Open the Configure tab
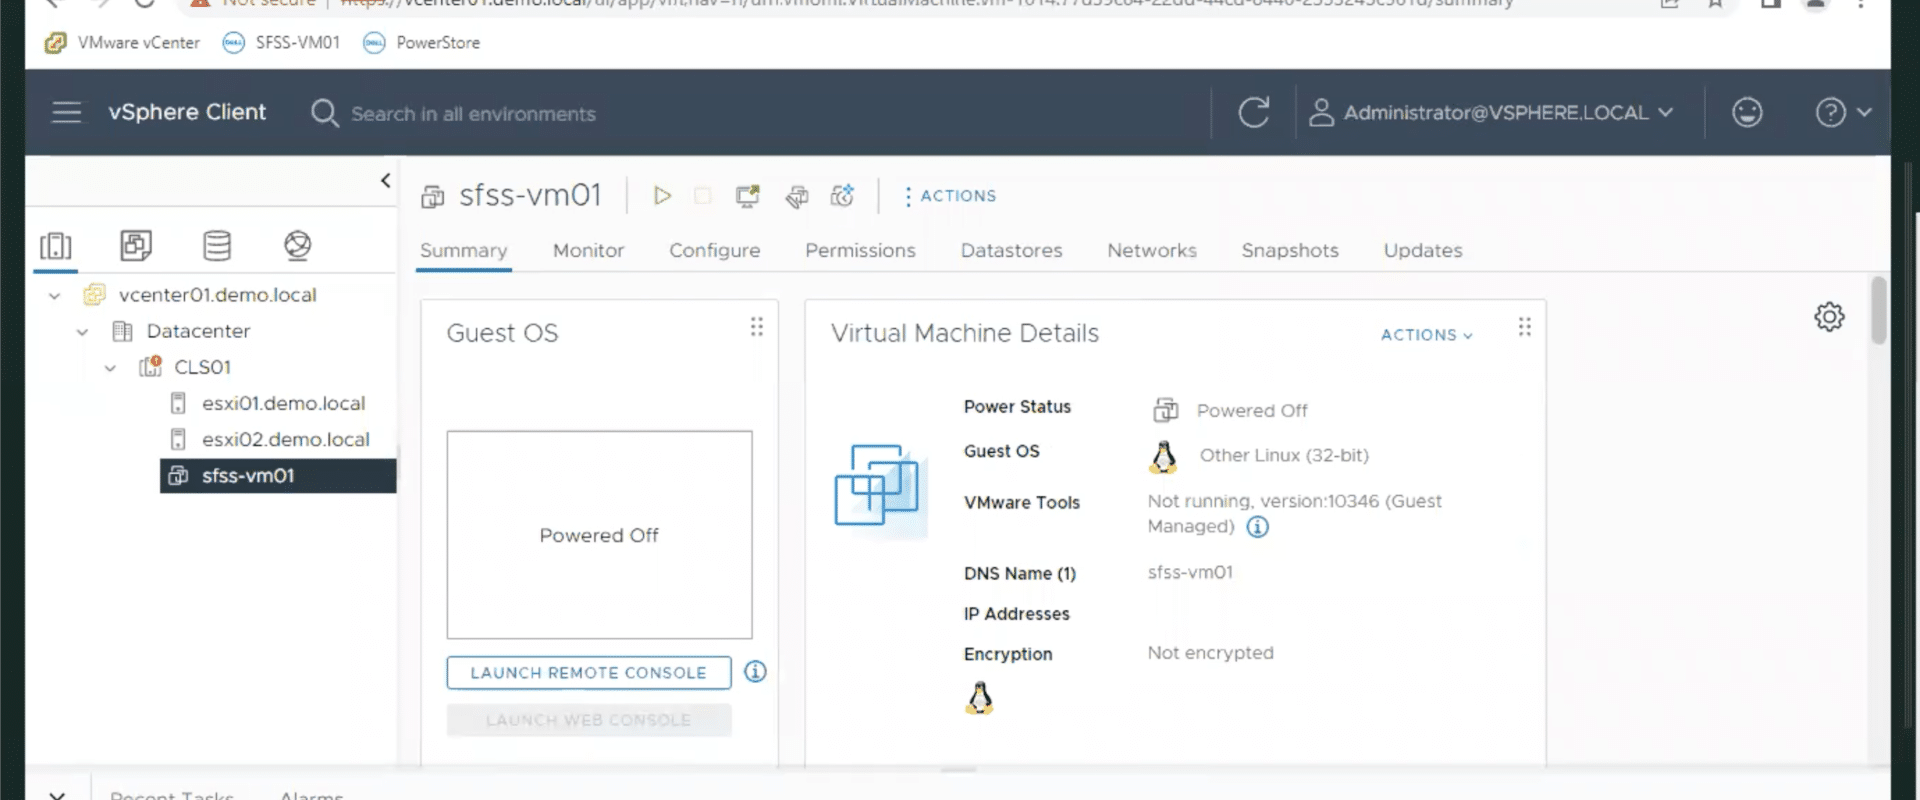 click(x=714, y=251)
